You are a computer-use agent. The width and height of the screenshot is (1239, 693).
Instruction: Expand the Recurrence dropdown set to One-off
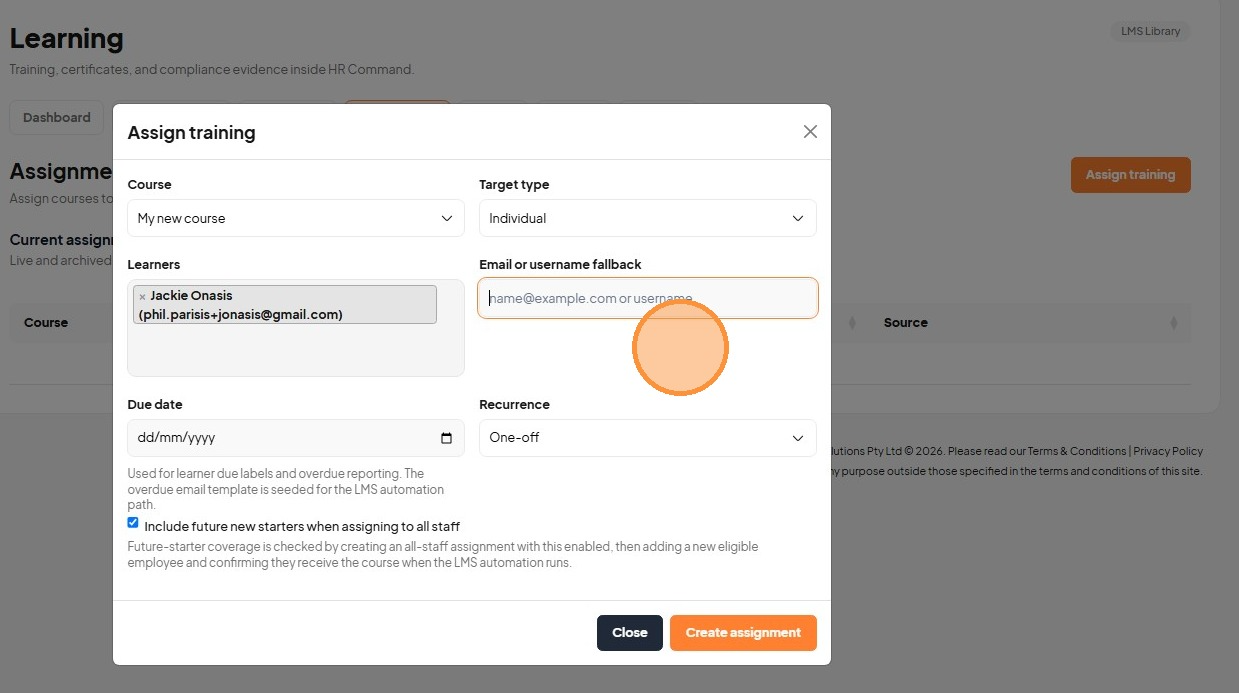coord(648,437)
